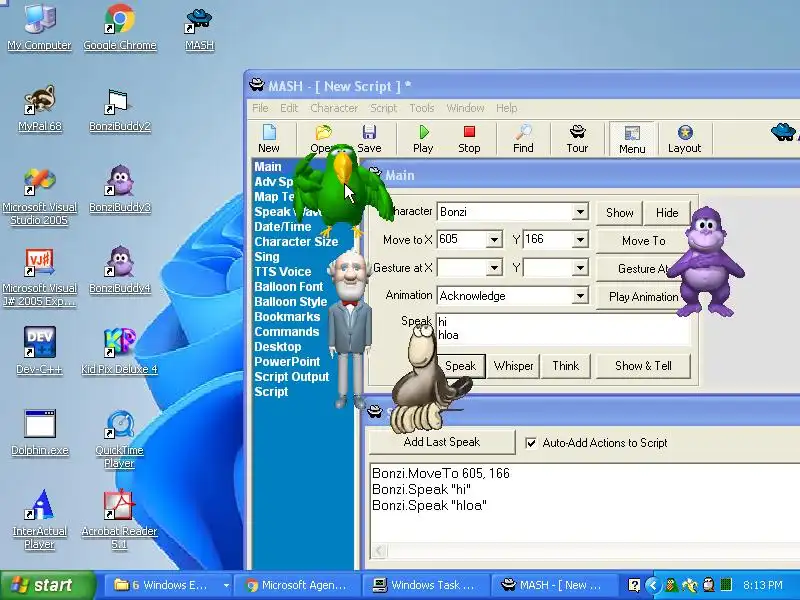Image resolution: width=800 pixels, height=600 pixels.
Task: Click Save toolbar button in MASH
Action: pos(369,139)
